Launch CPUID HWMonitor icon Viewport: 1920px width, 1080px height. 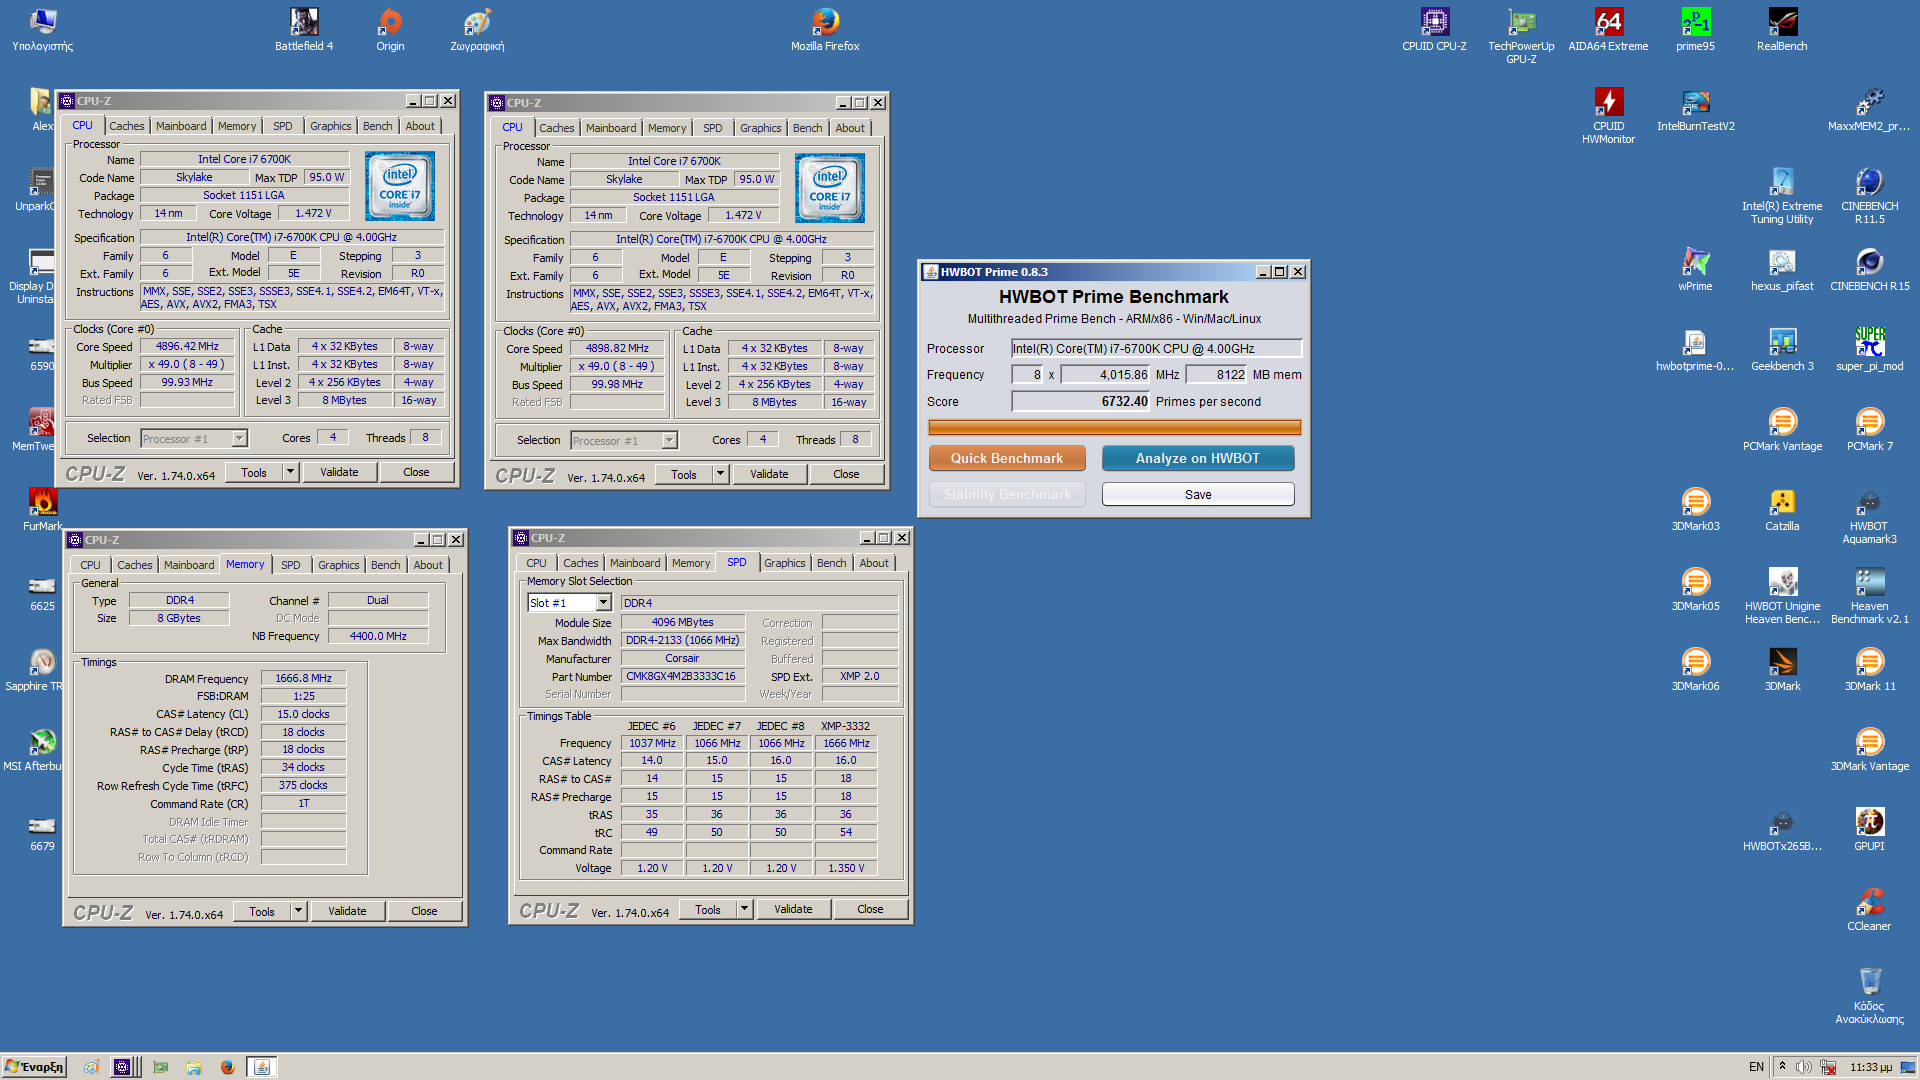(1608, 116)
